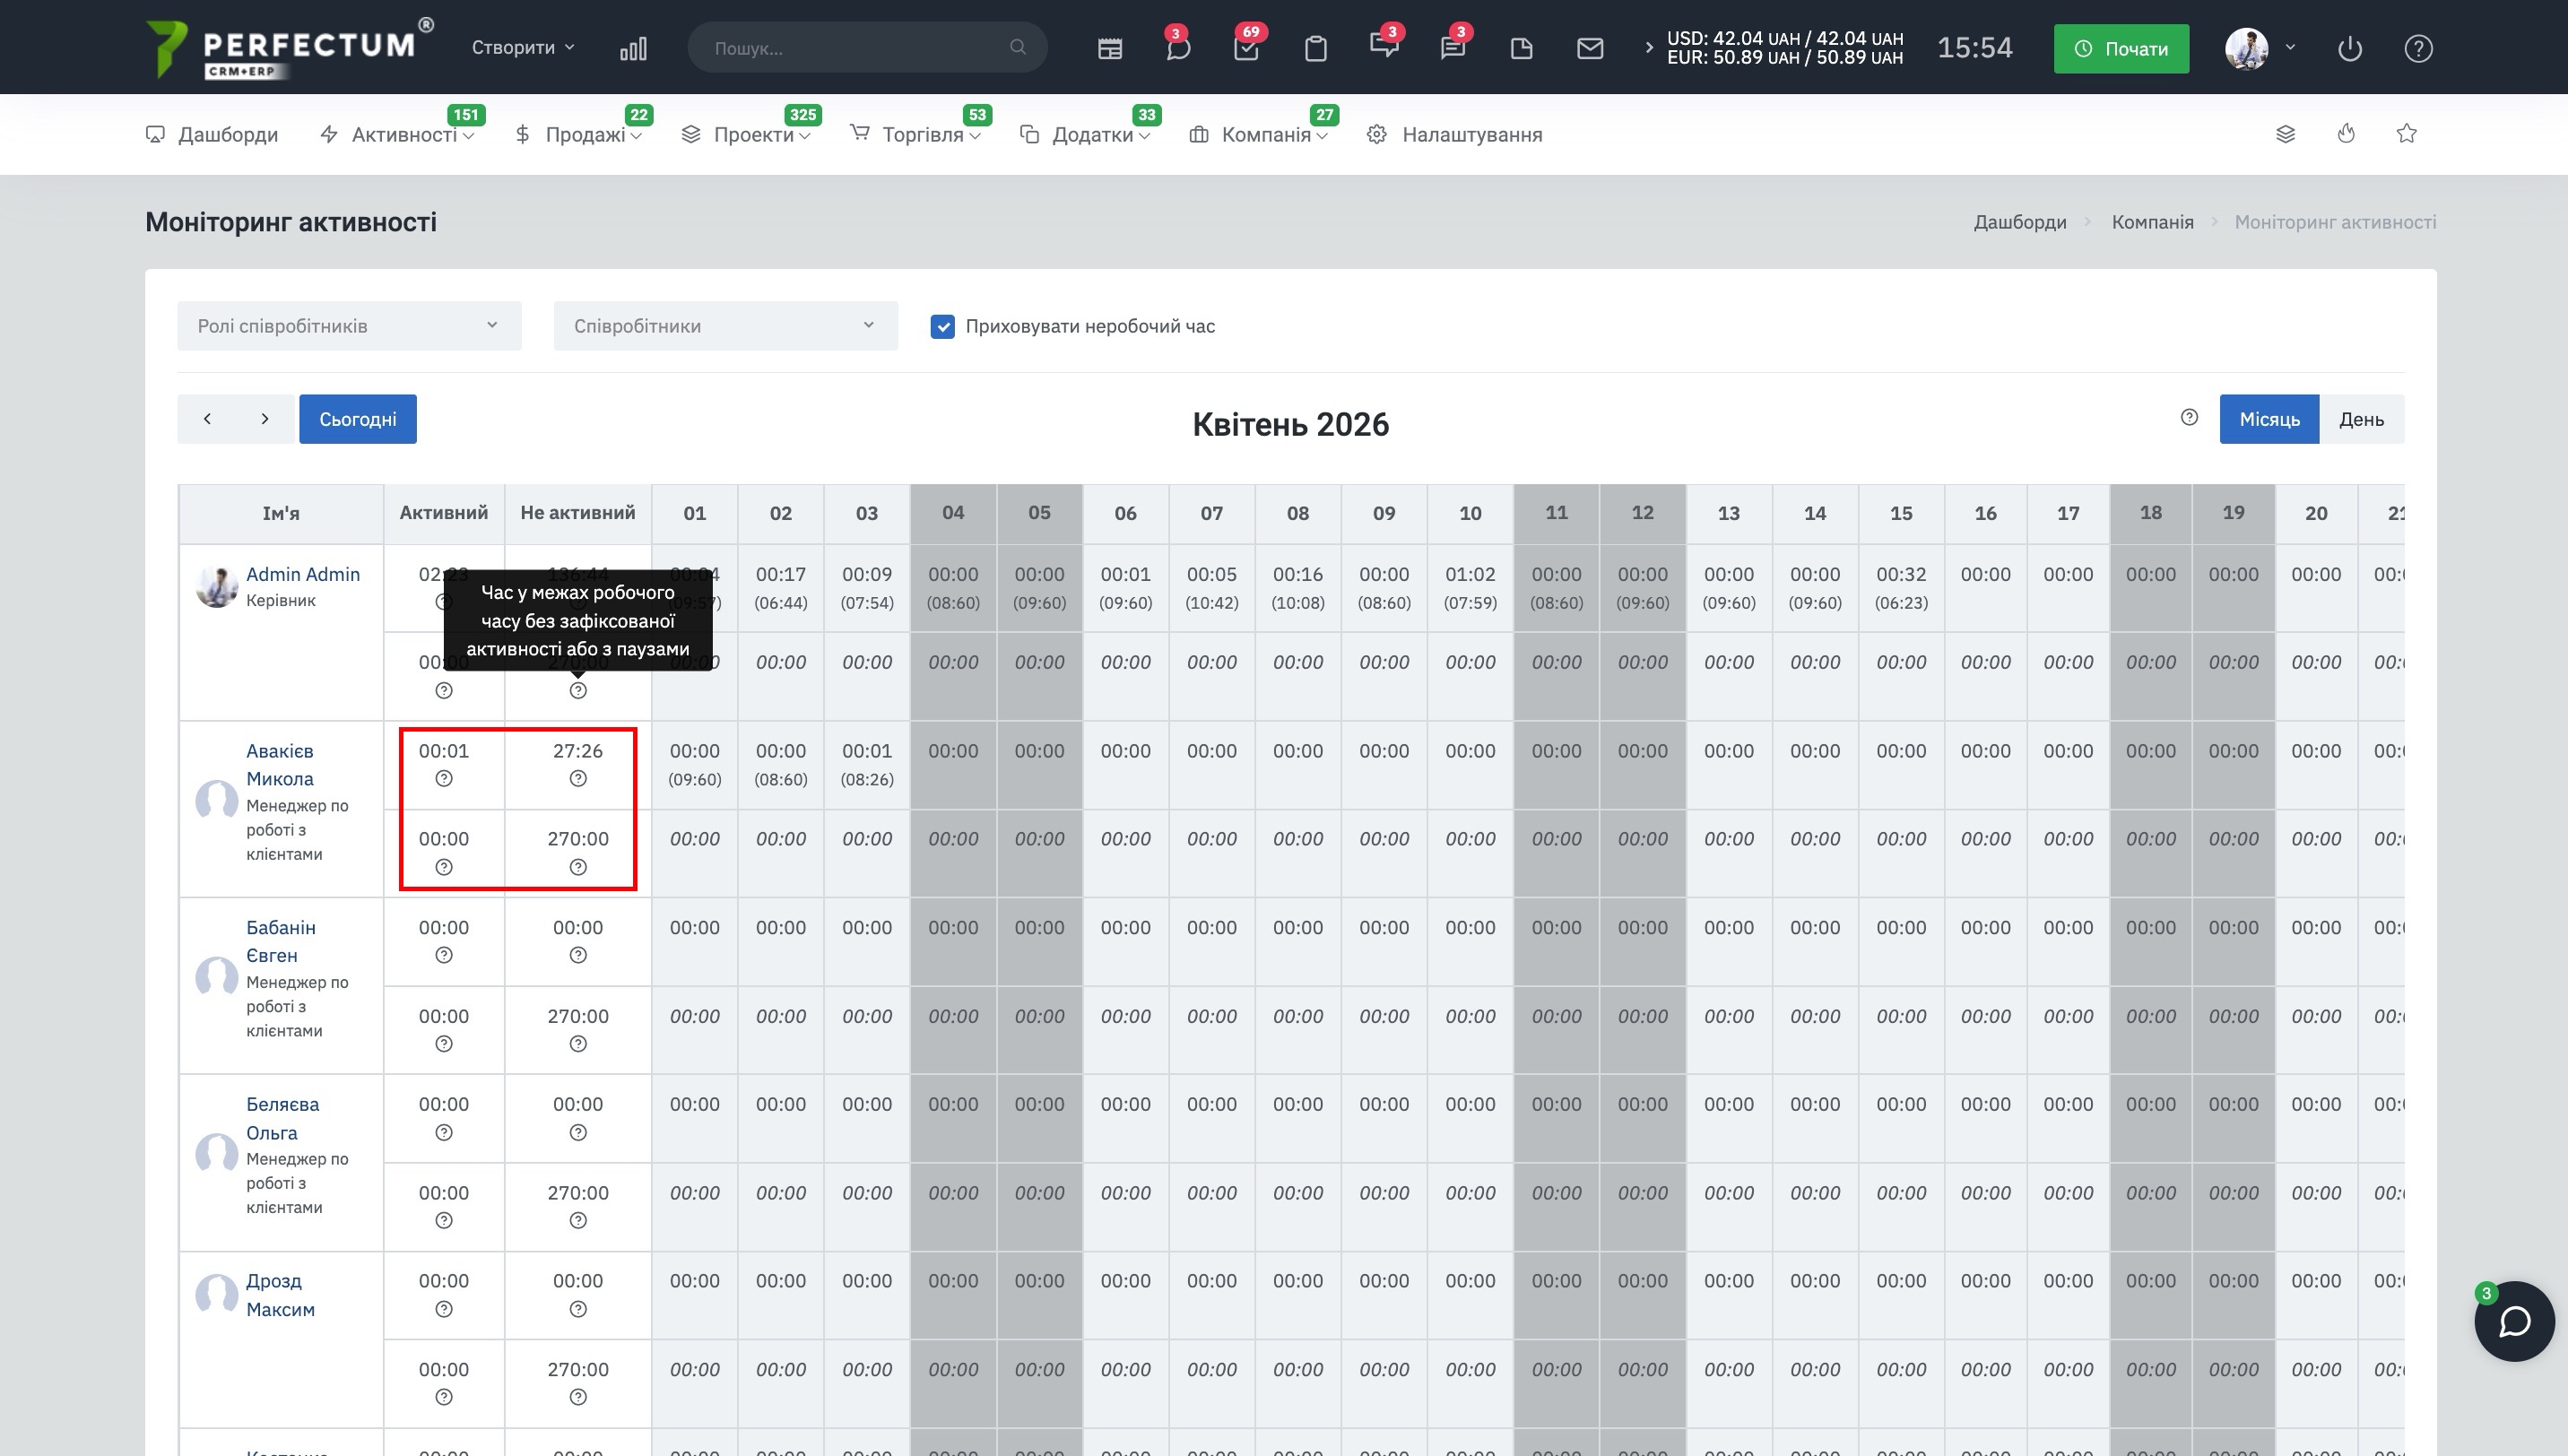Image resolution: width=2568 pixels, height=1456 pixels.
Task: Switch view to День
Action: click(2361, 419)
